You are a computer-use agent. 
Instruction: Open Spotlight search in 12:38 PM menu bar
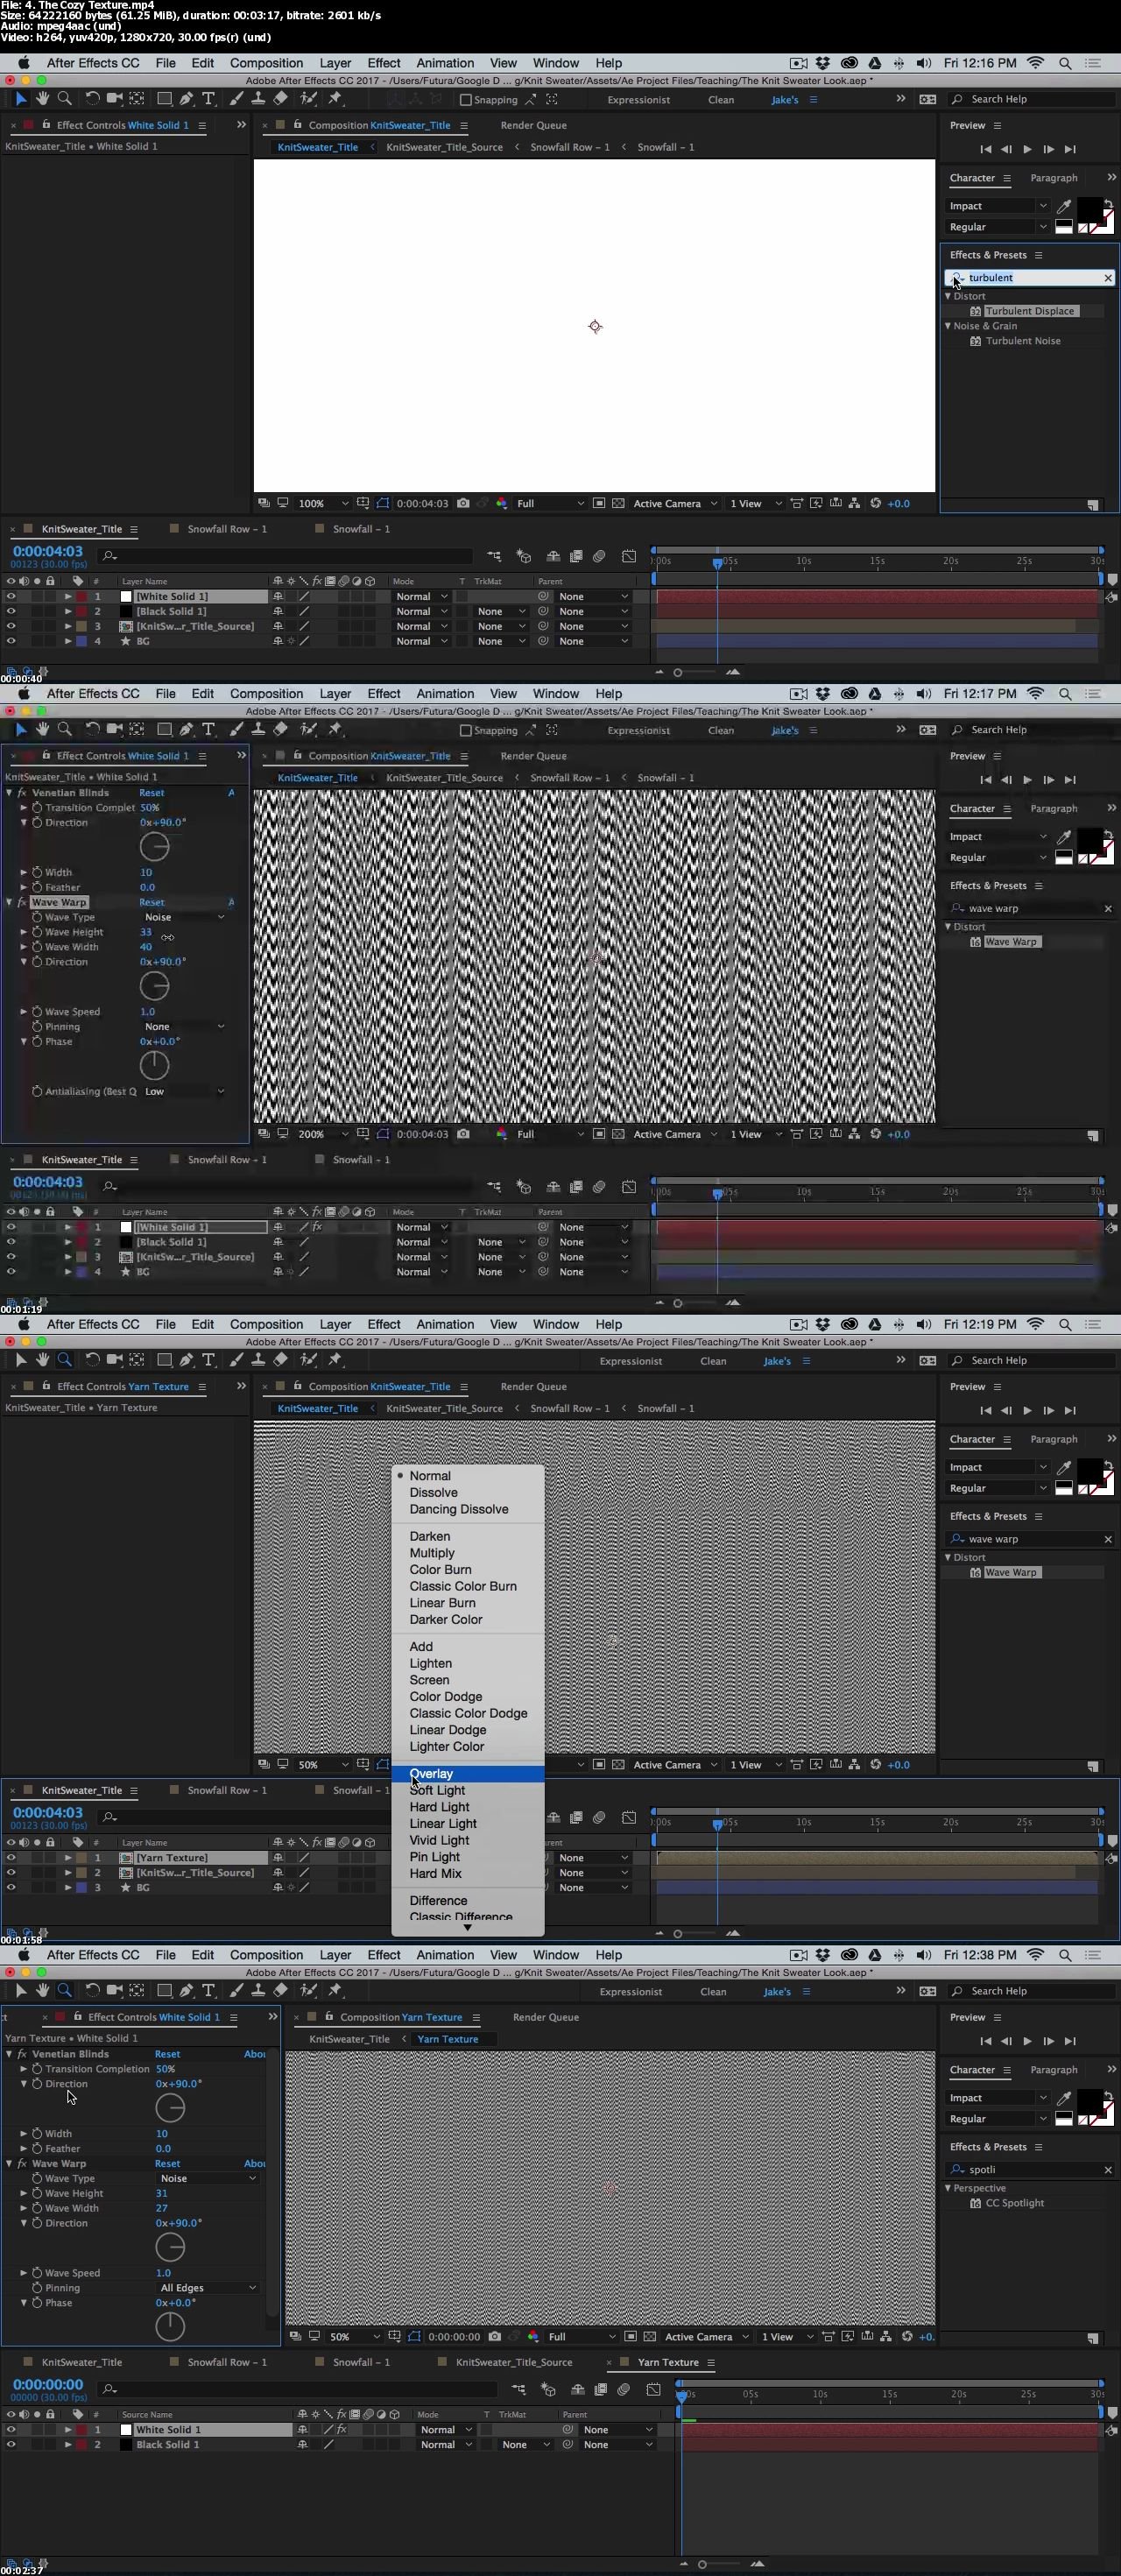point(1065,1954)
